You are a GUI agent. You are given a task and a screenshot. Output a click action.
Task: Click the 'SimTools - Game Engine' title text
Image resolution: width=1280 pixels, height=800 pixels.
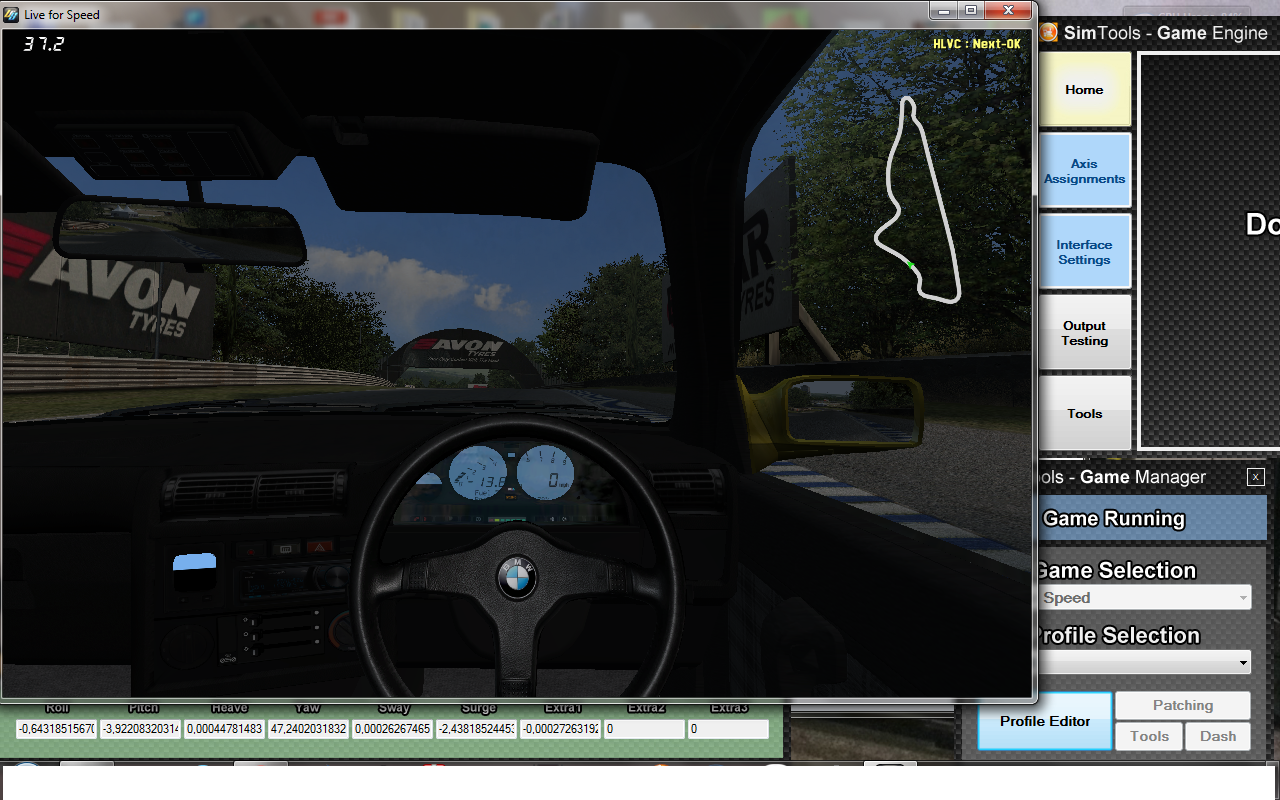point(1166,33)
